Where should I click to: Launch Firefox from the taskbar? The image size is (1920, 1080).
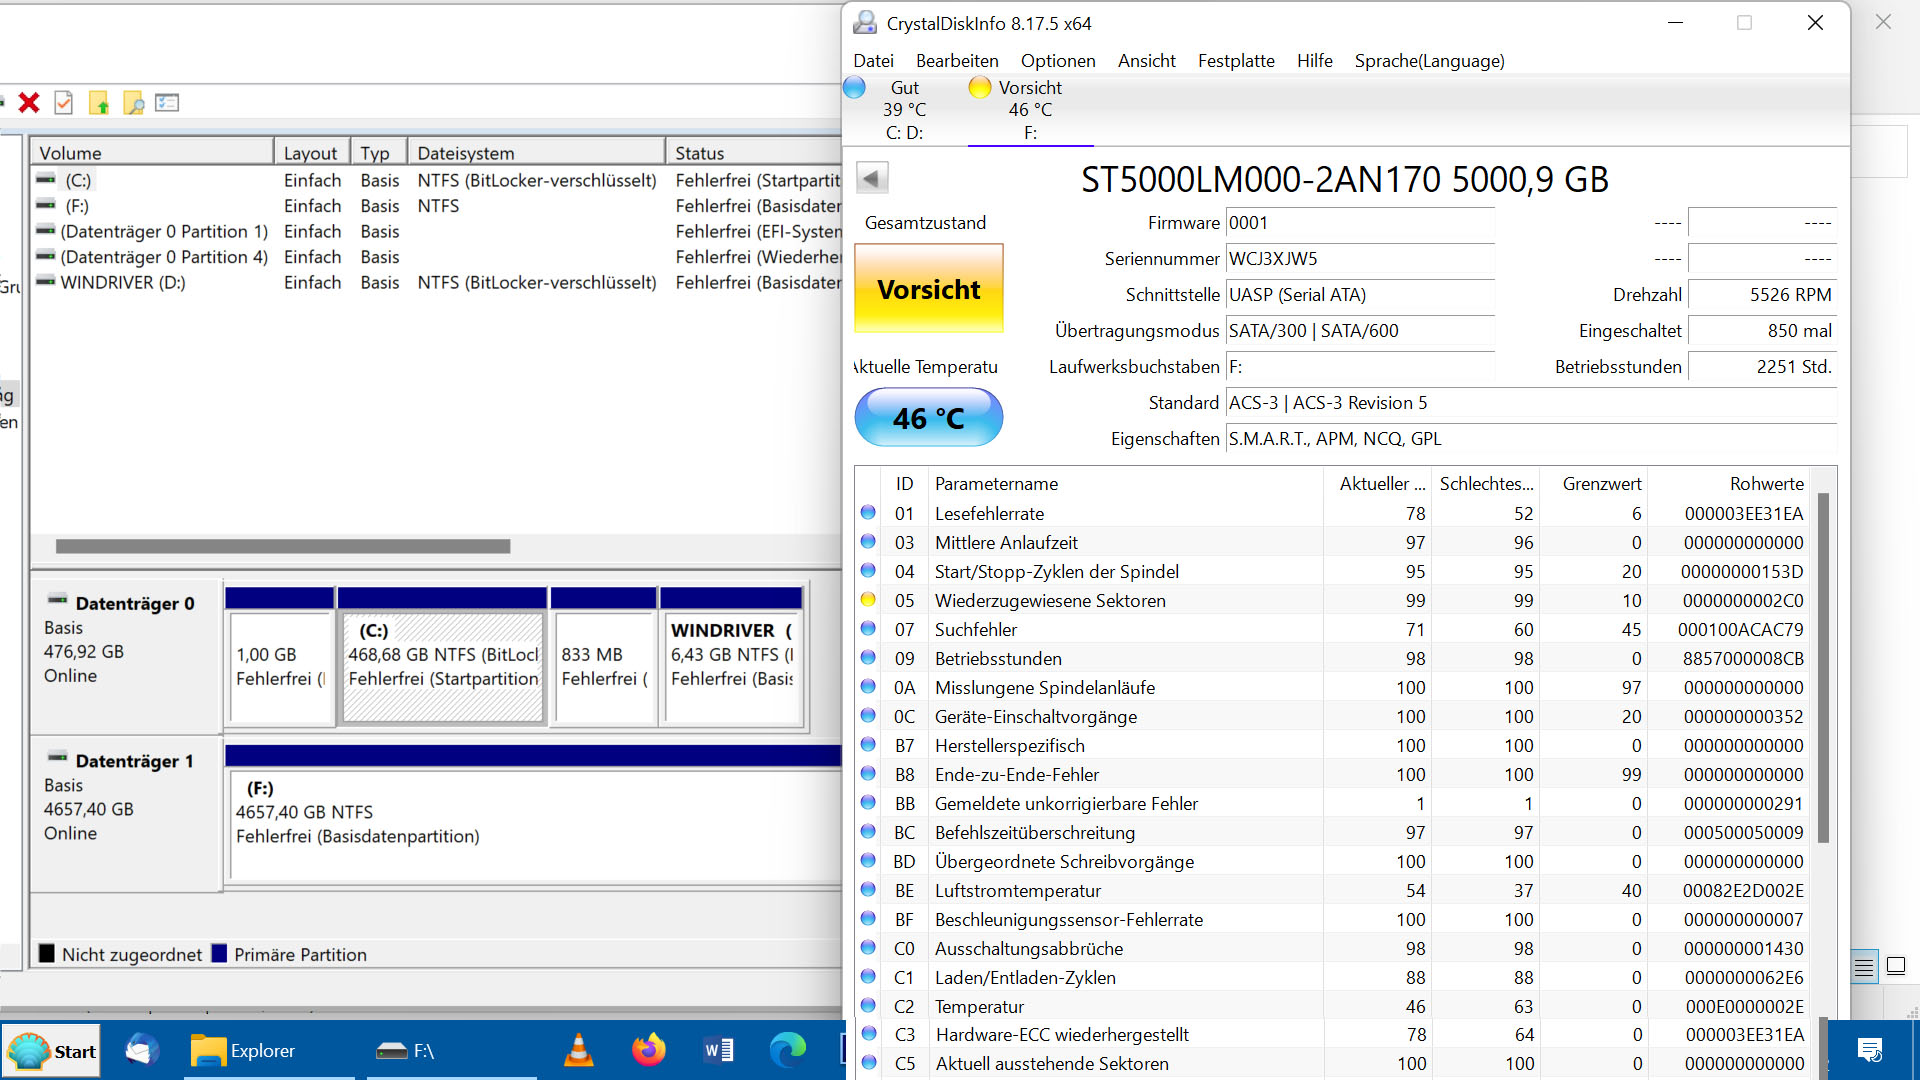pyautogui.click(x=648, y=1050)
